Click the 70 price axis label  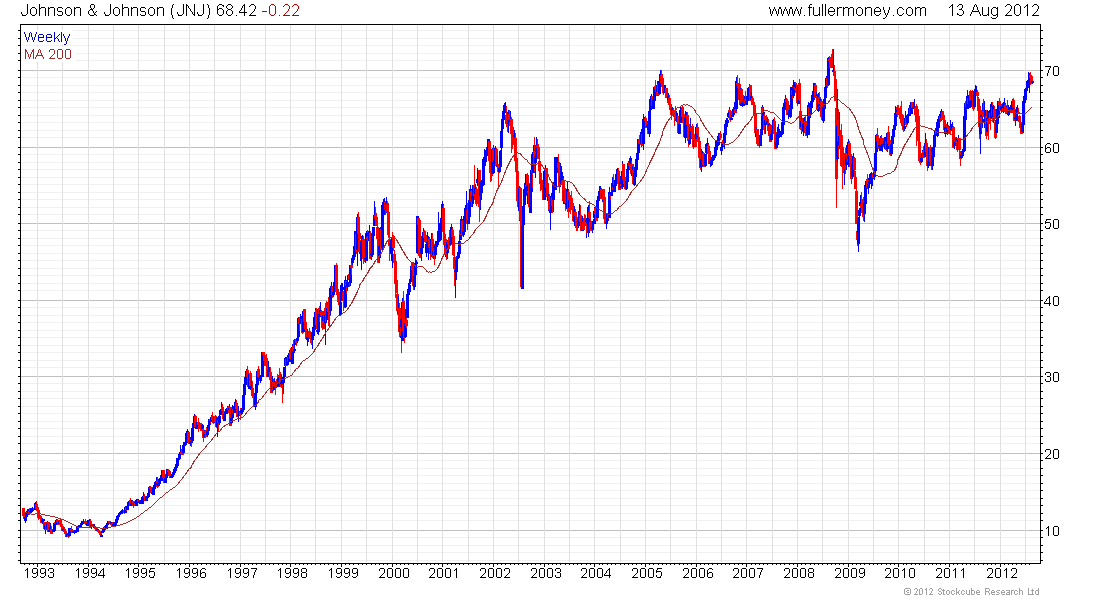tap(1052, 72)
